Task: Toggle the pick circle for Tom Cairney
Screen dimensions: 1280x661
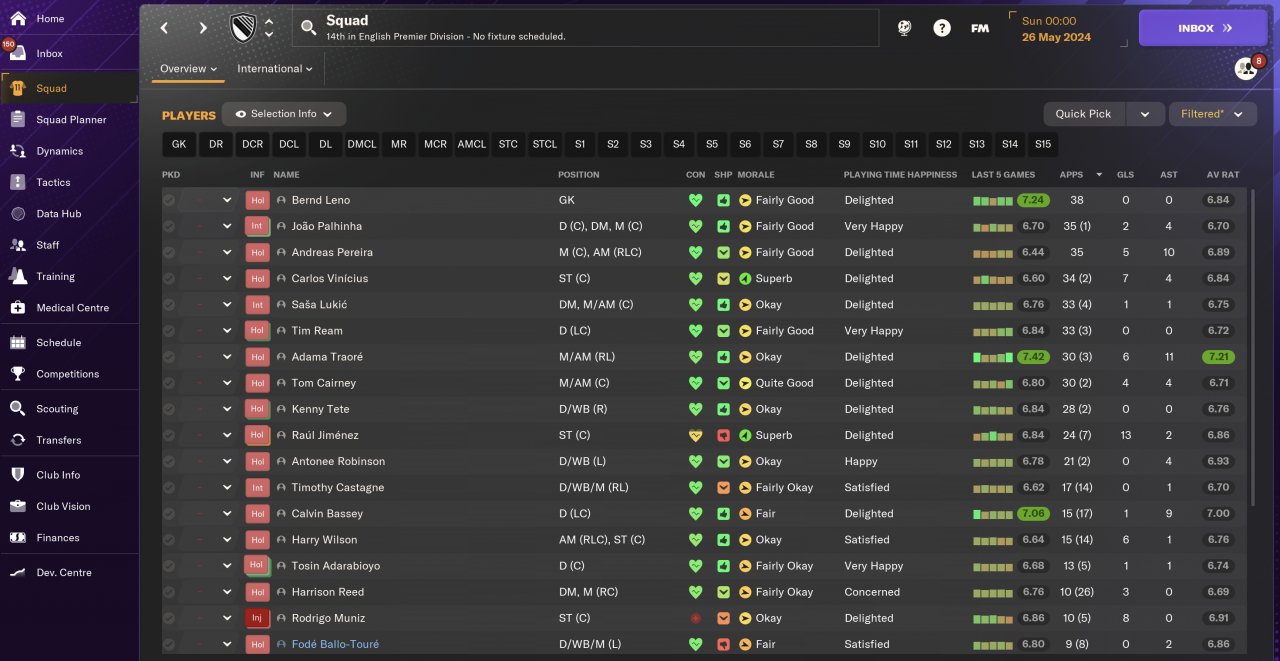Action: [x=169, y=383]
